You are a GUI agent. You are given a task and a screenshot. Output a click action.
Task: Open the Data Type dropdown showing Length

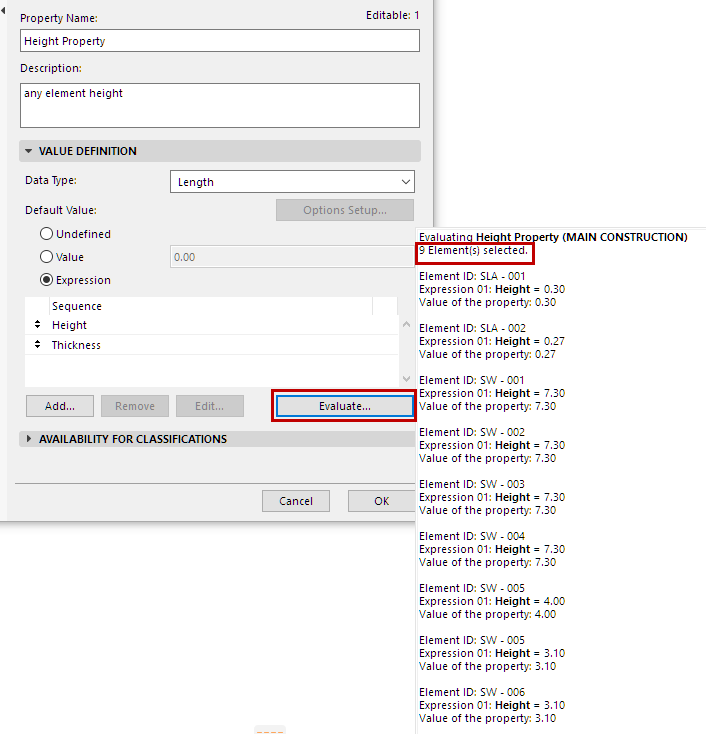(292, 182)
